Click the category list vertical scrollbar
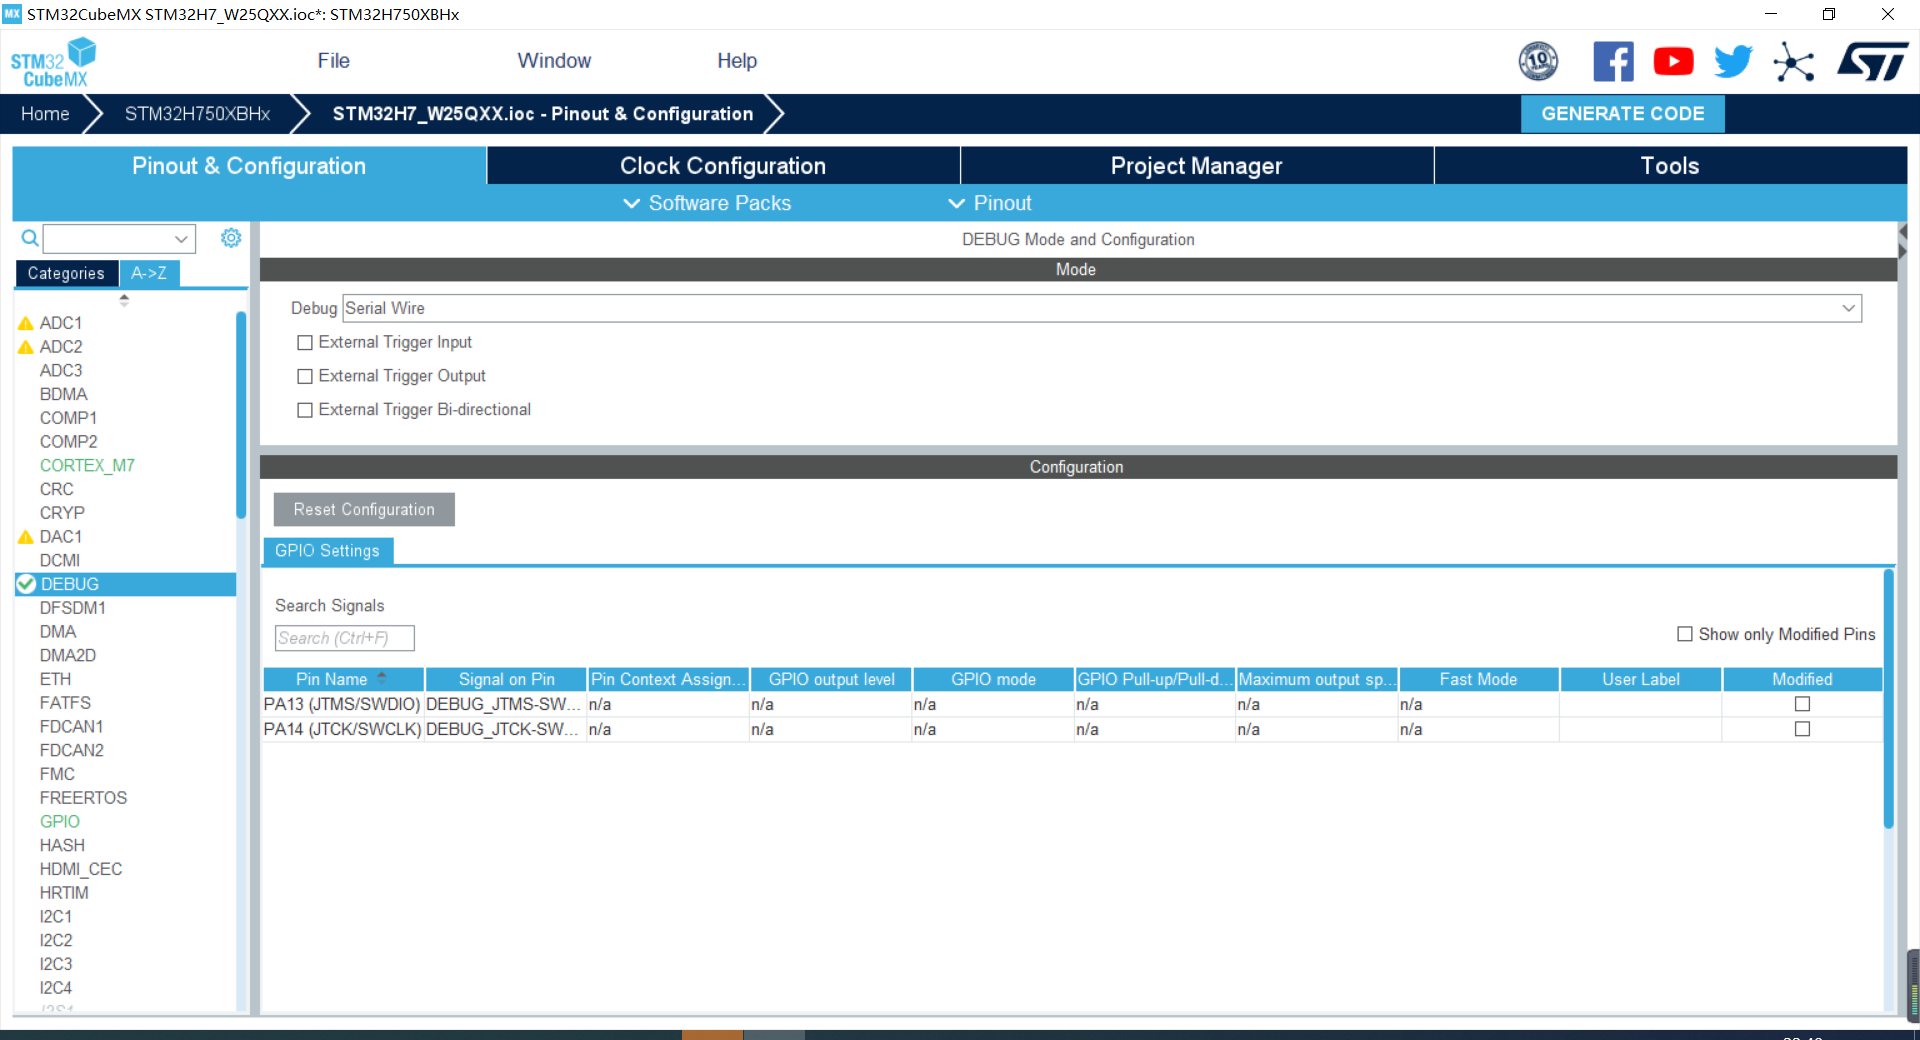 click(241, 415)
